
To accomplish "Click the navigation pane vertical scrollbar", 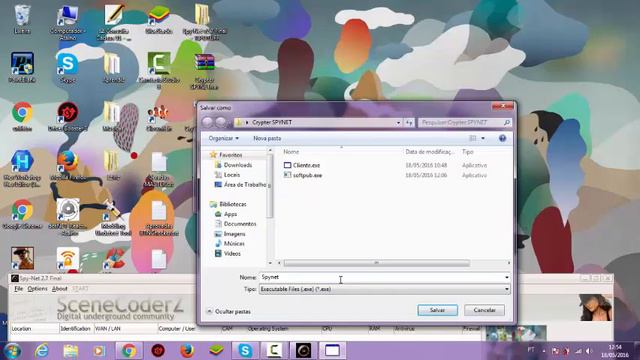I will point(270,186).
